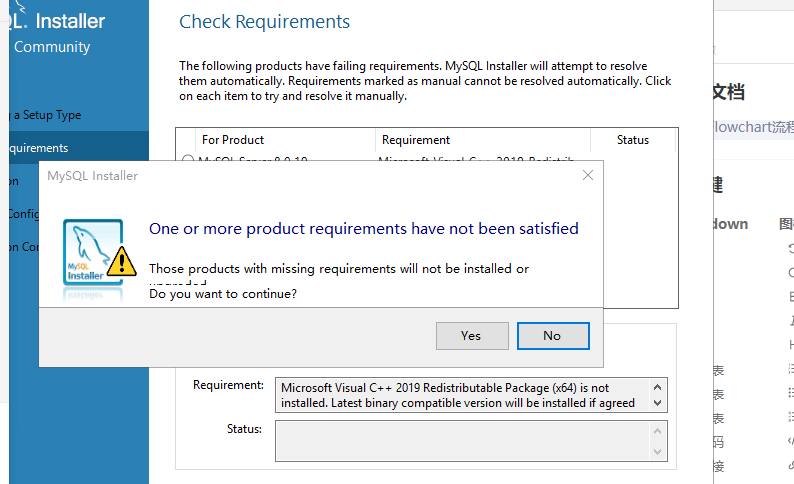This screenshot has width=794, height=484.
Task: Click the 'For Product' column header
Action: point(232,140)
